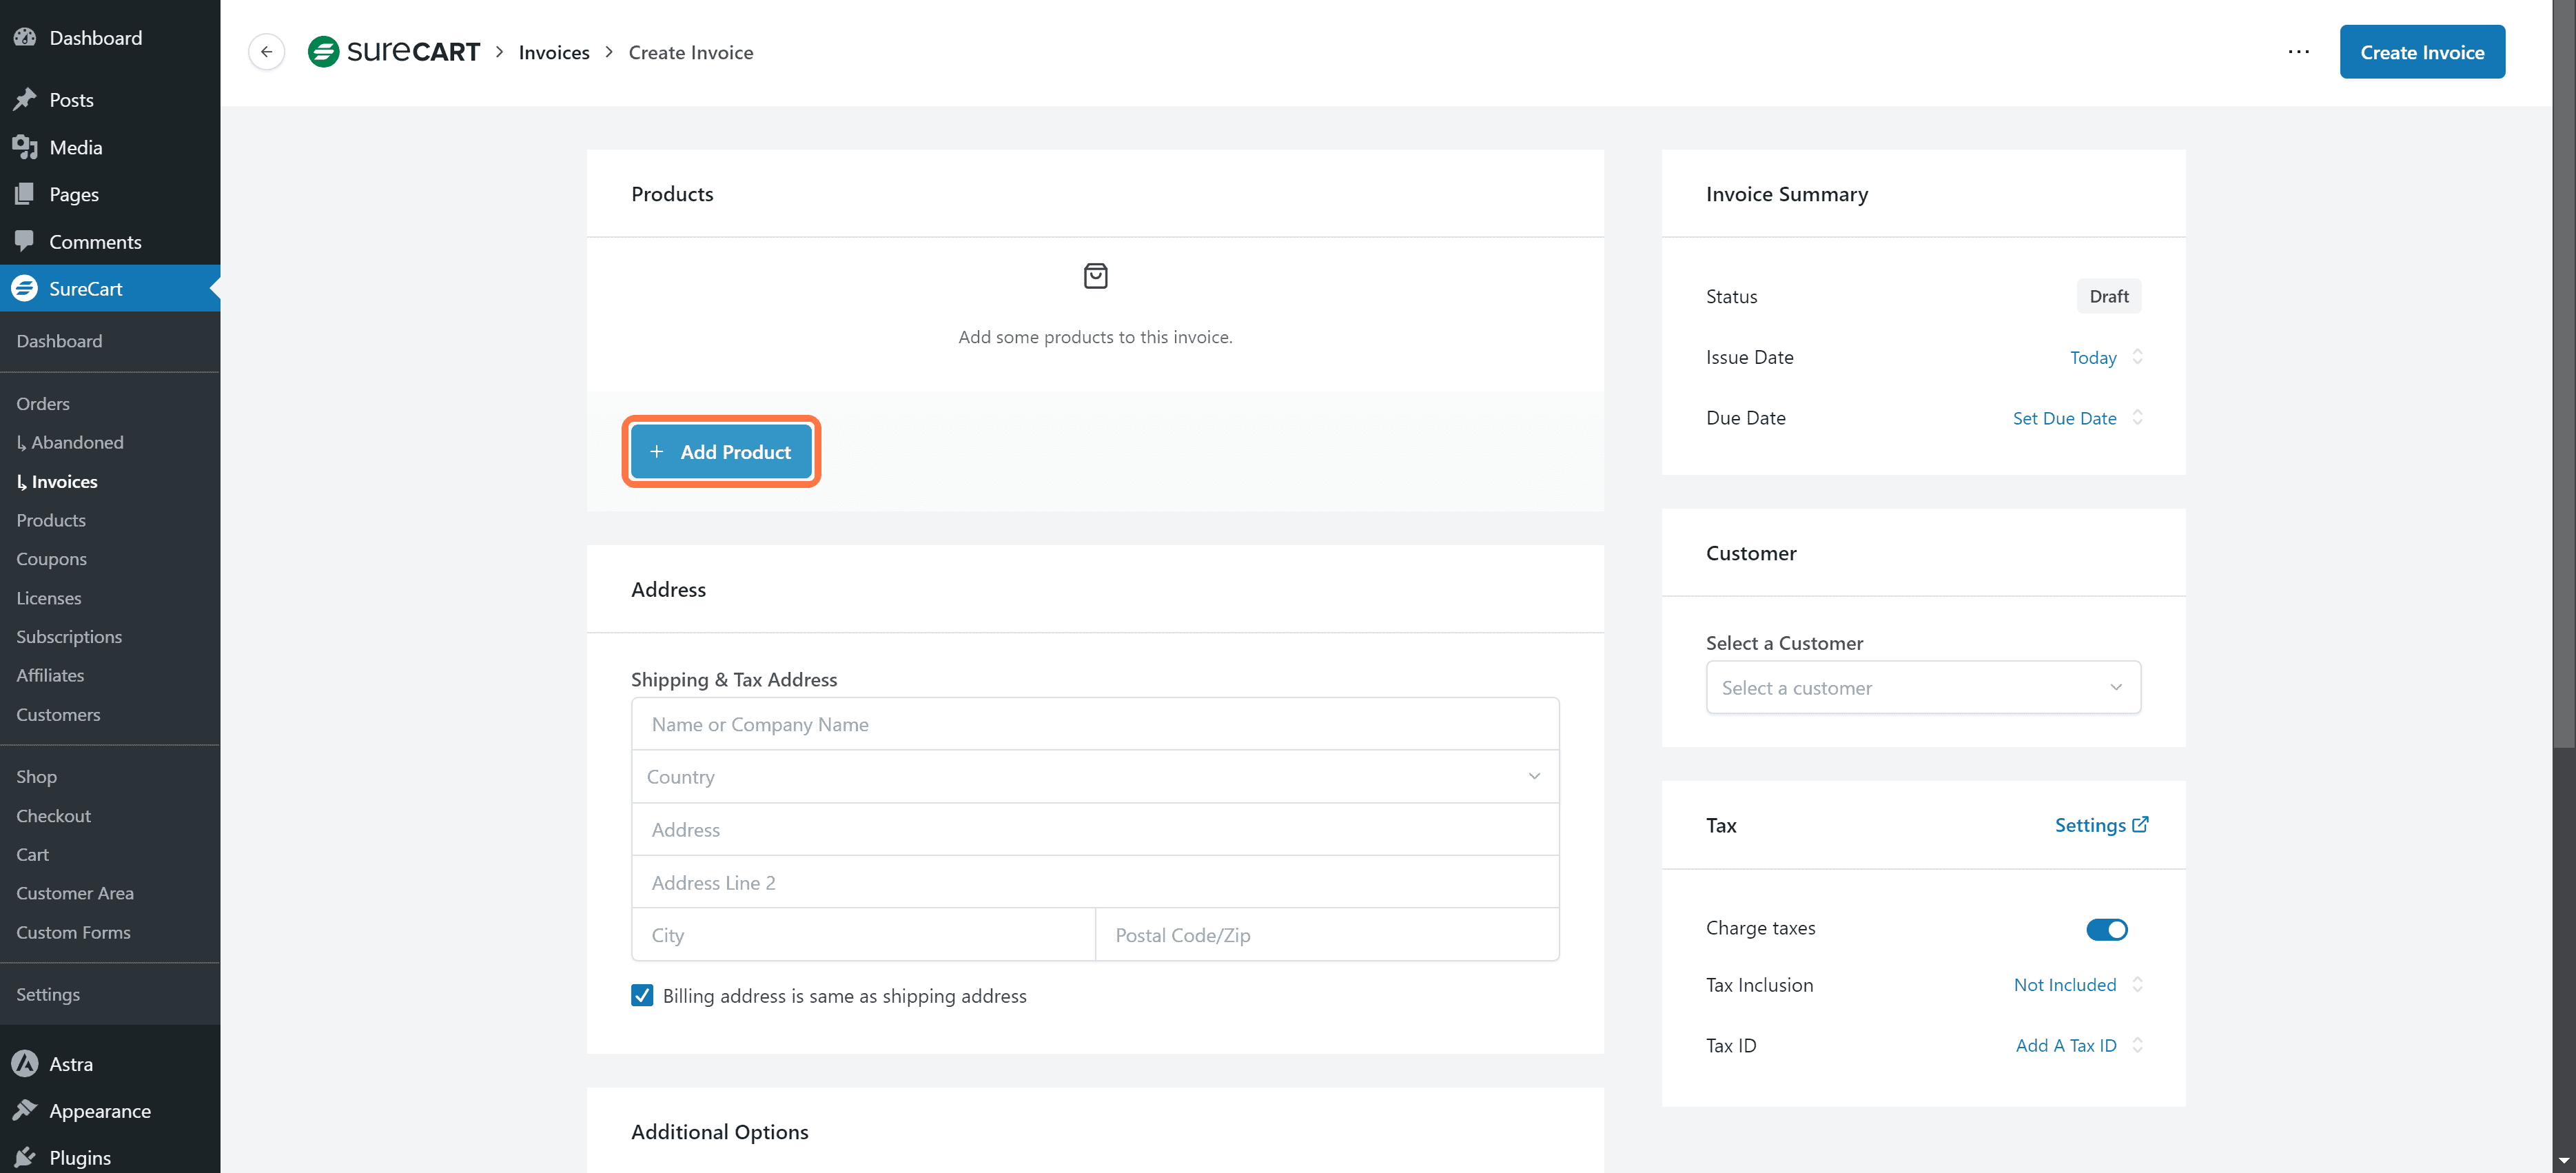Click the shopping bag icon in Products

tap(1095, 276)
